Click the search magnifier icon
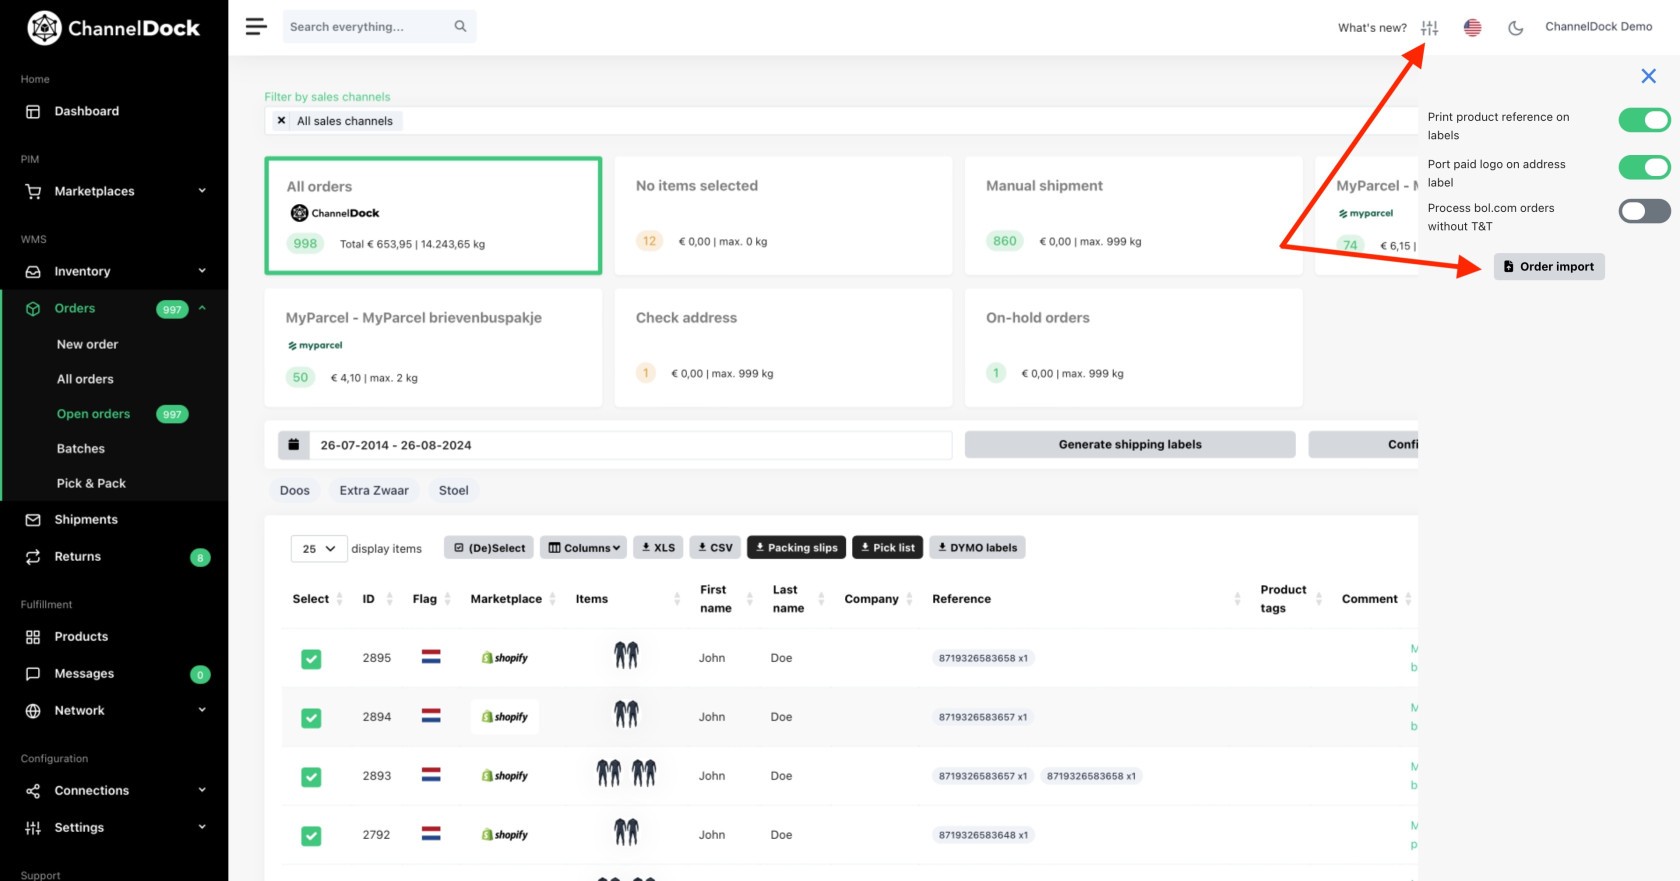Screen dimensions: 1680x881 click(x=460, y=27)
